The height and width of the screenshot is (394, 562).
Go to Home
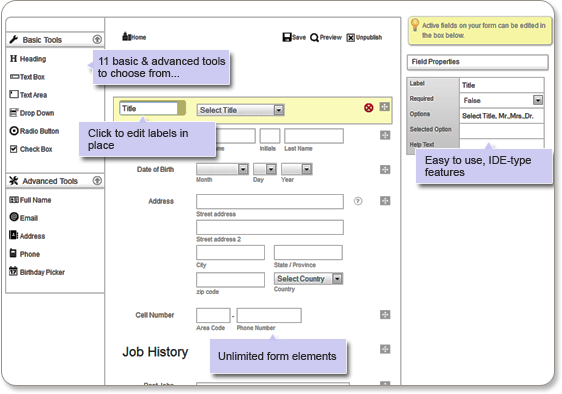(134, 37)
